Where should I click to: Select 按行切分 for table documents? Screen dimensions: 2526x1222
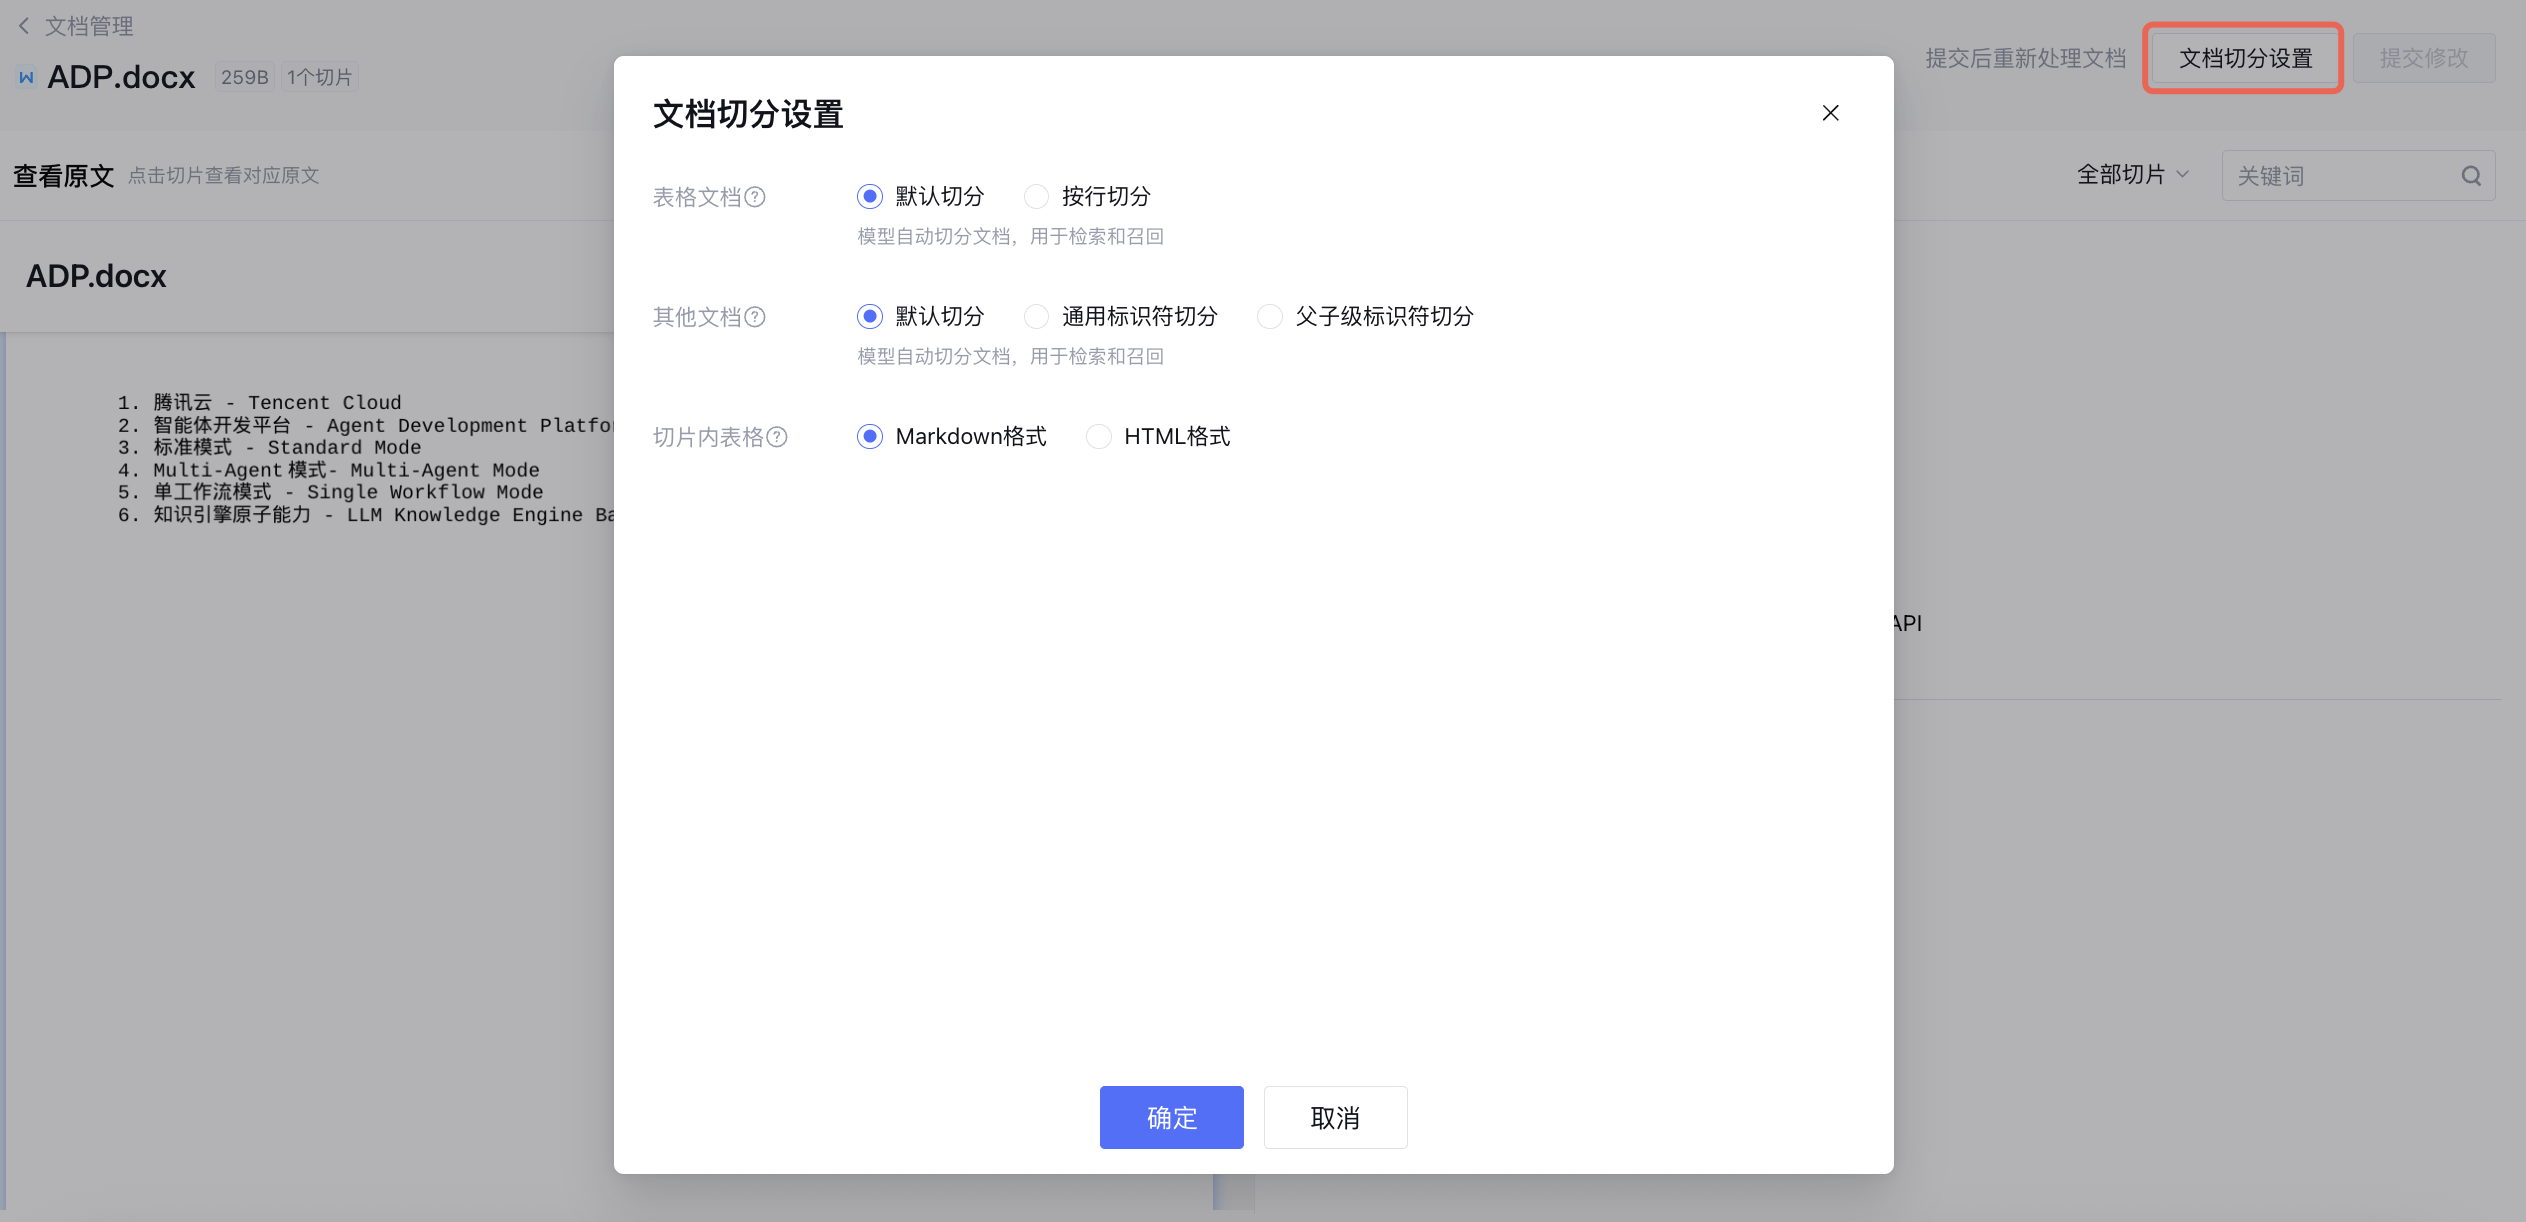pyautogui.click(x=1037, y=196)
